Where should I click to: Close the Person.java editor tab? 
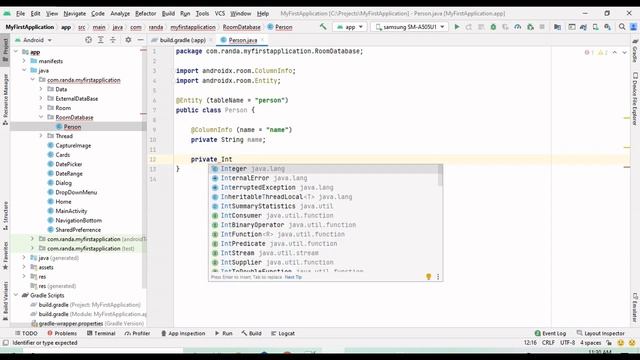click(262, 40)
